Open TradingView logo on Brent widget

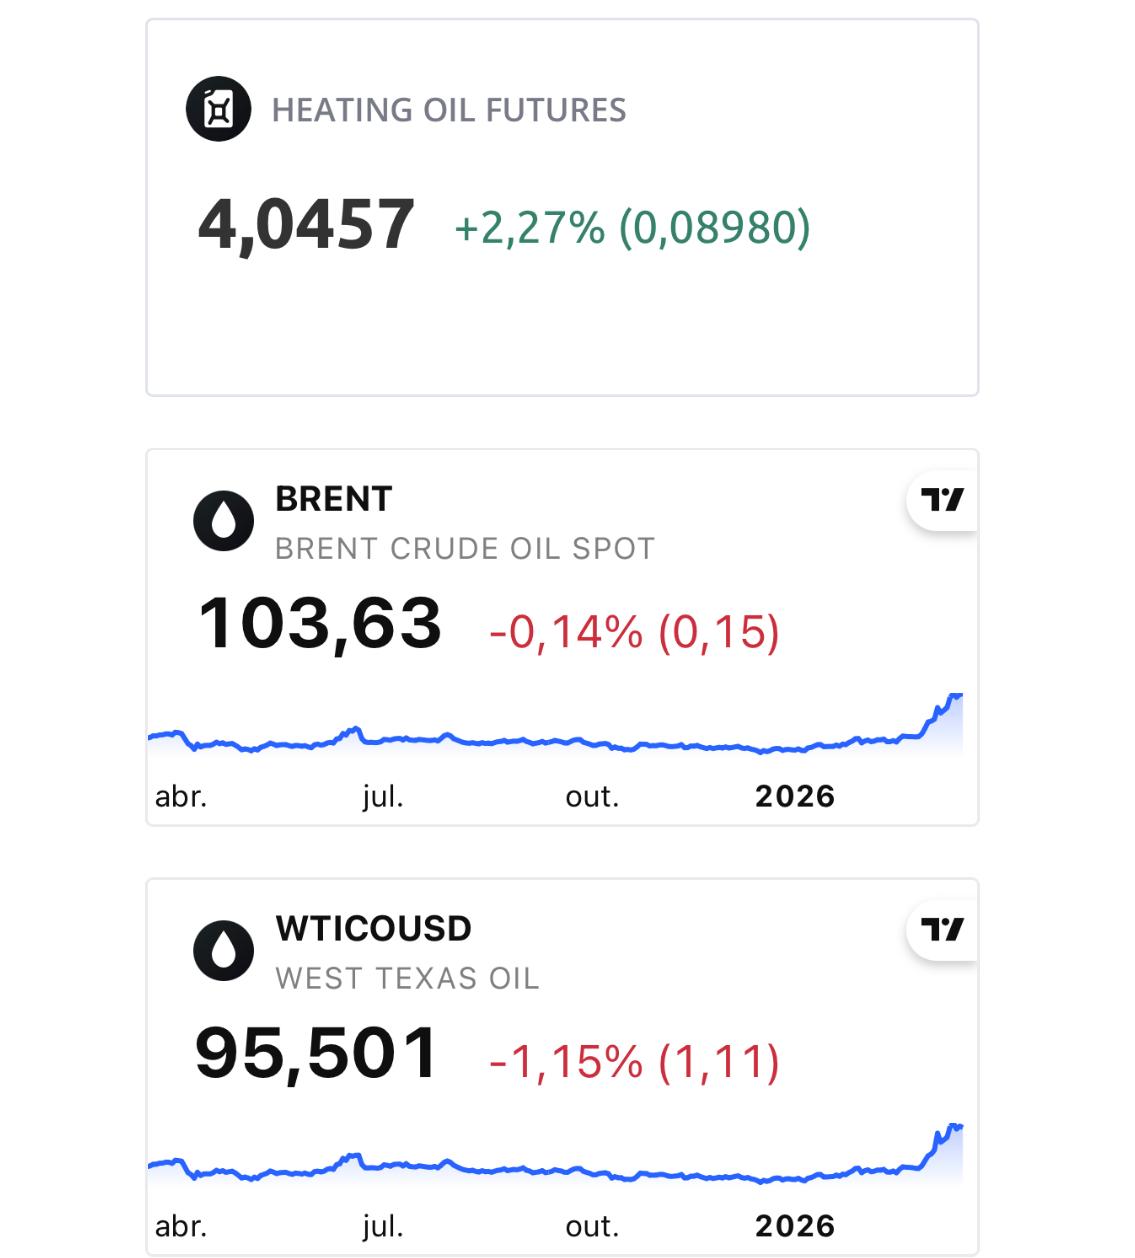click(942, 499)
